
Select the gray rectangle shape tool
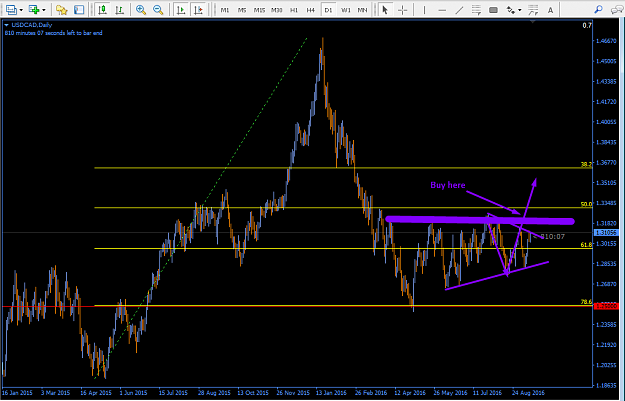[x=493, y=10]
